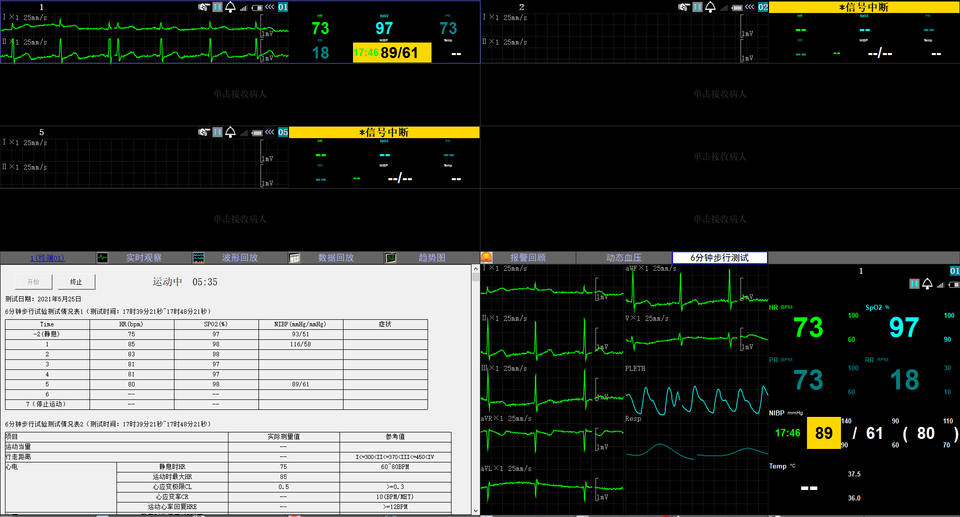960x517 pixels.
Task: Click the data playback table icon
Action: (294, 258)
